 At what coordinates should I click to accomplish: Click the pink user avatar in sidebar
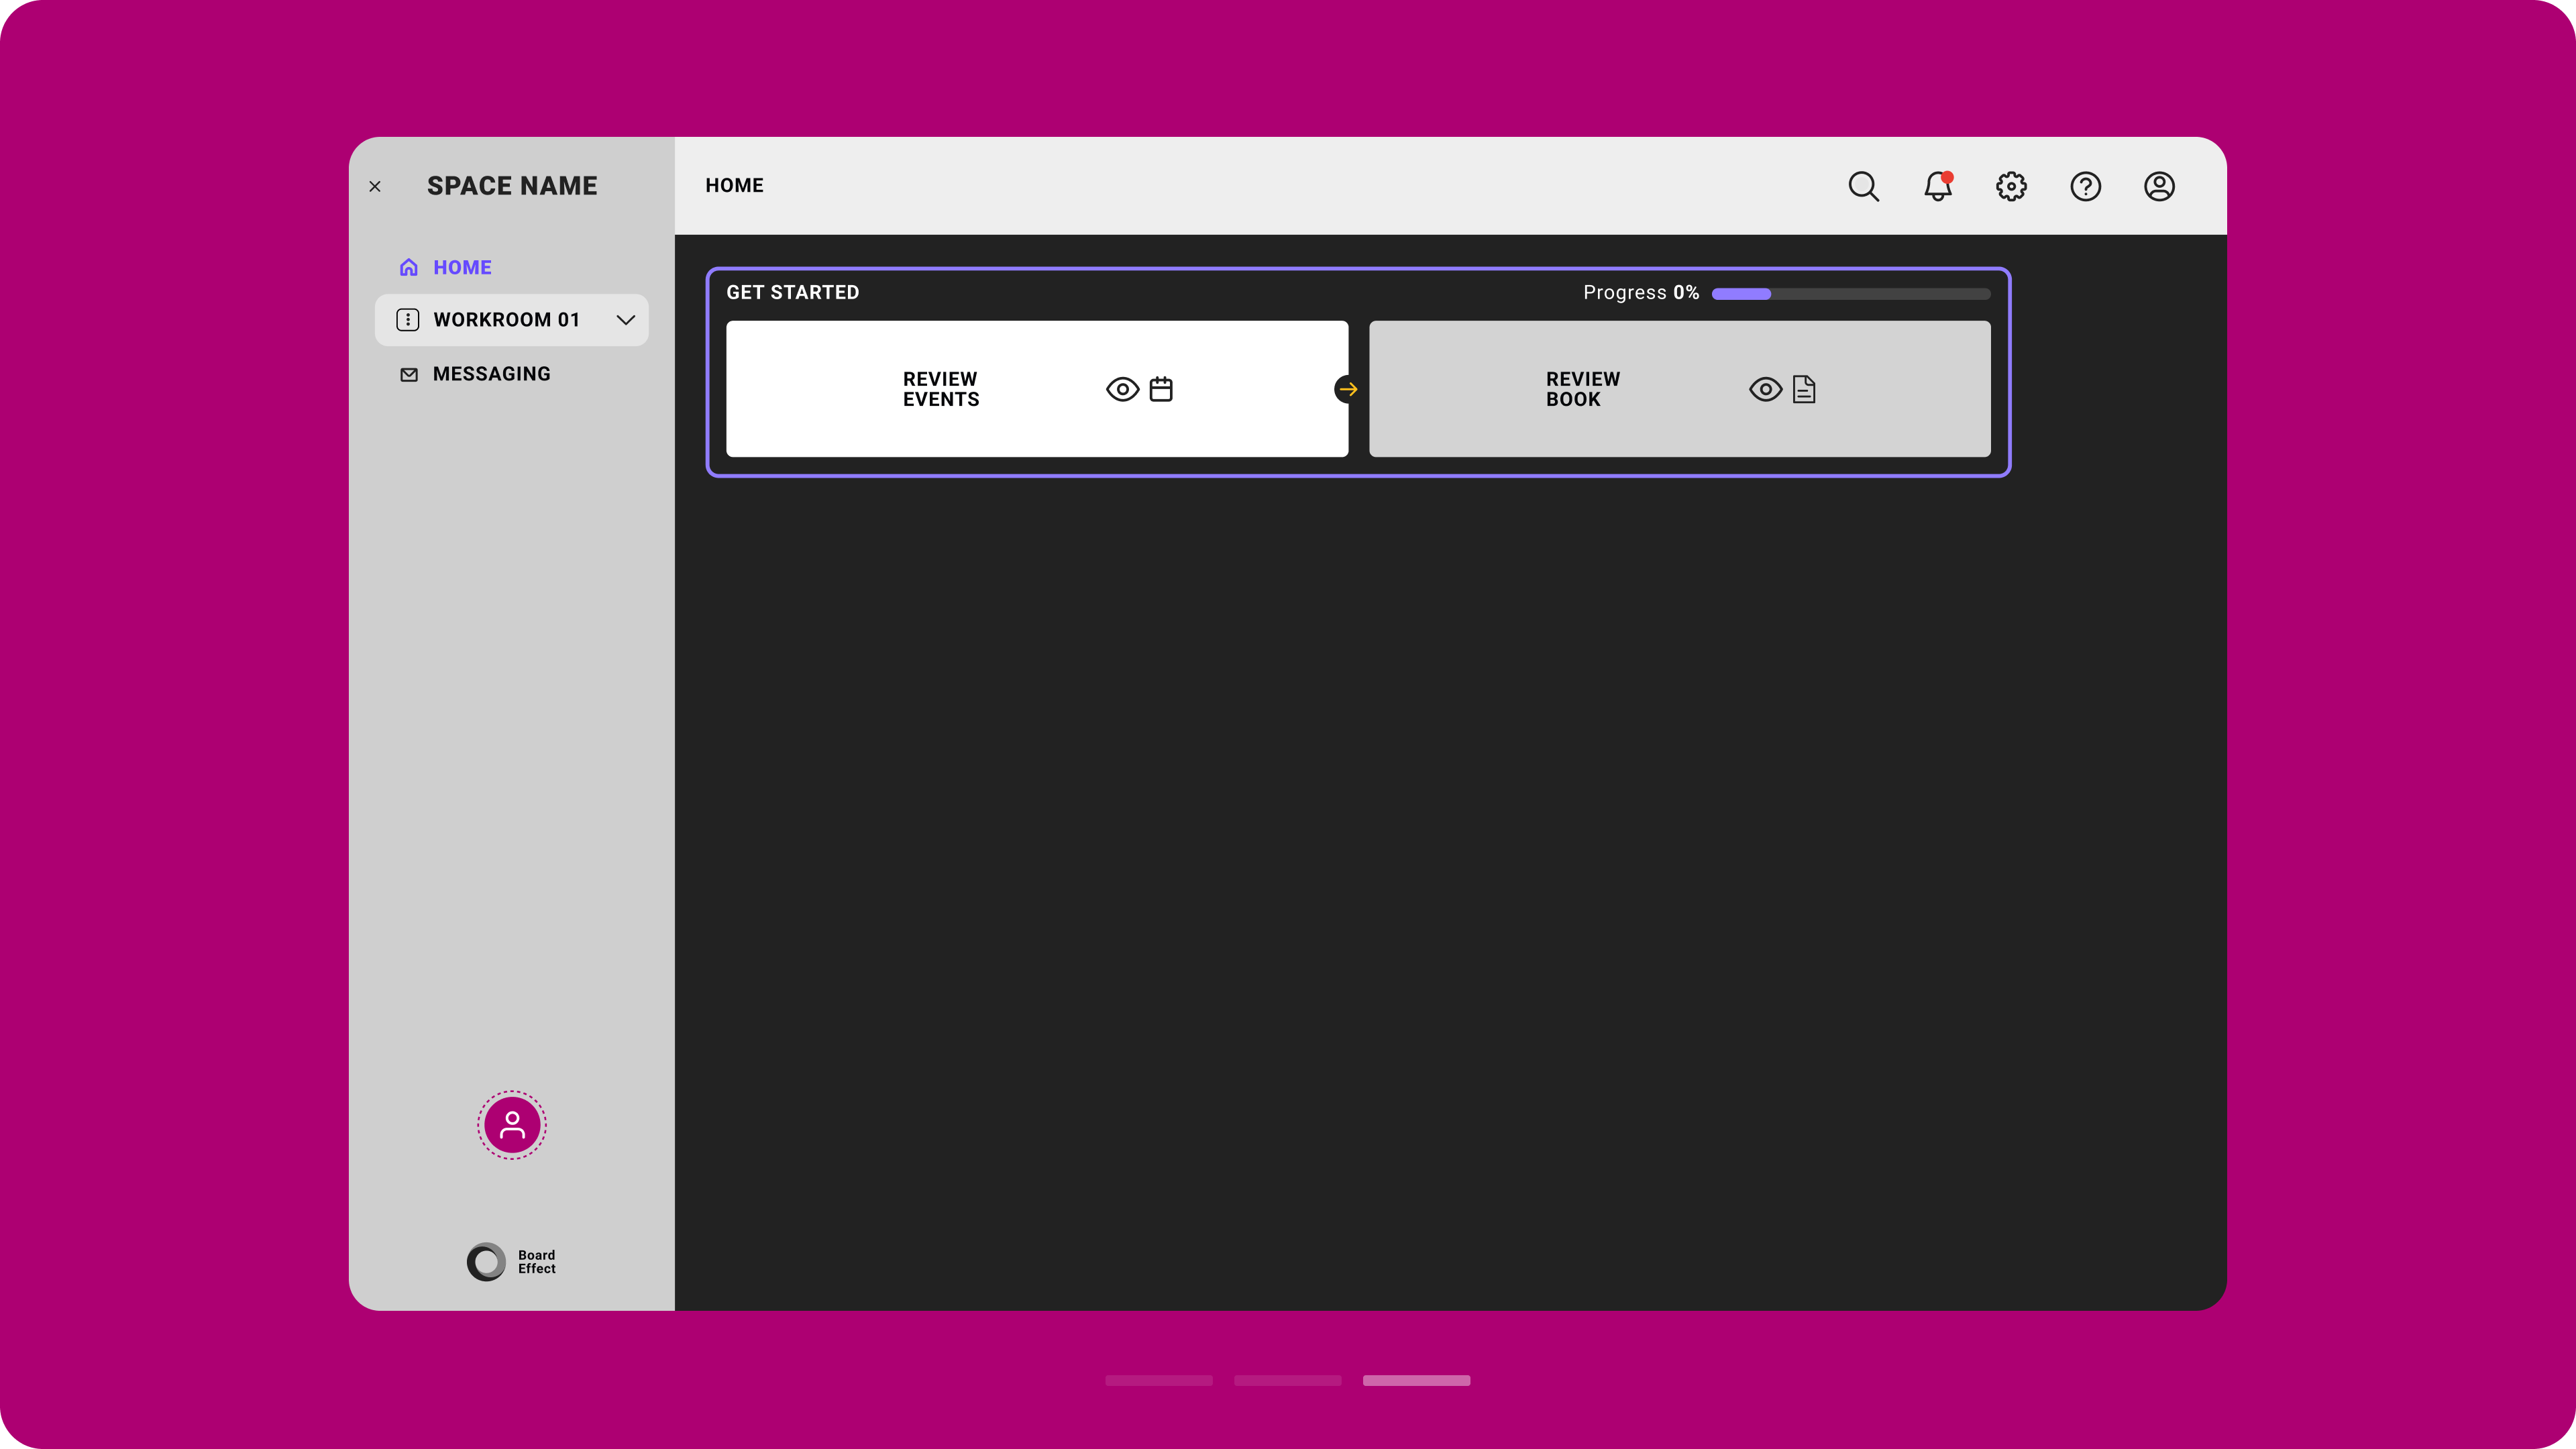pyautogui.click(x=511, y=1125)
